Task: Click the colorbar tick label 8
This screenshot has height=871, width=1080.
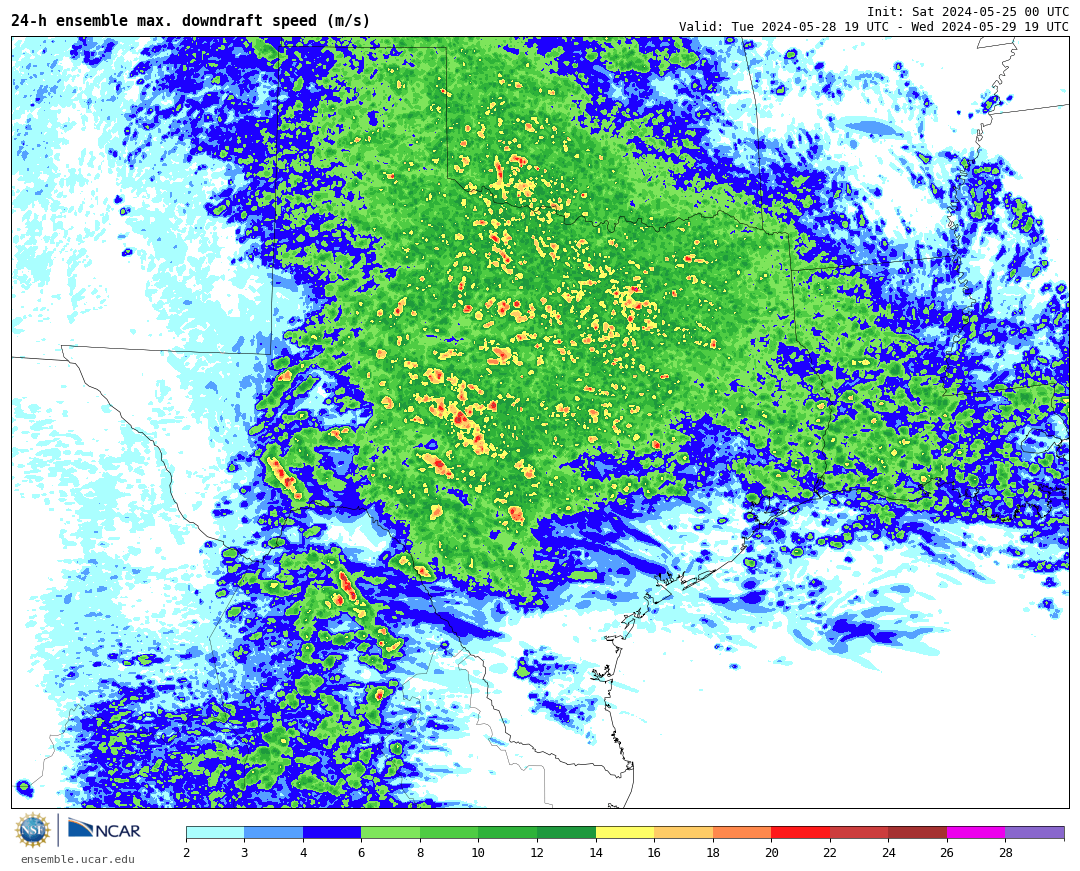Action: (x=420, y=852)
